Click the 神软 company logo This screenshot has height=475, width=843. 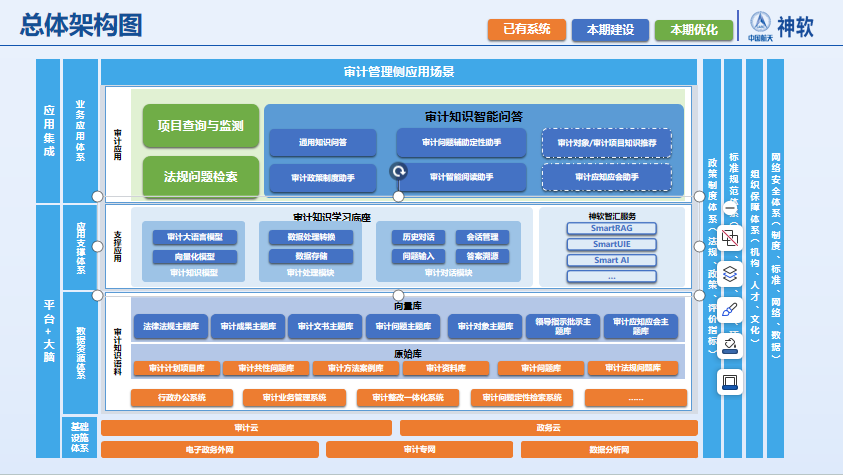click(x=781, y=26)
